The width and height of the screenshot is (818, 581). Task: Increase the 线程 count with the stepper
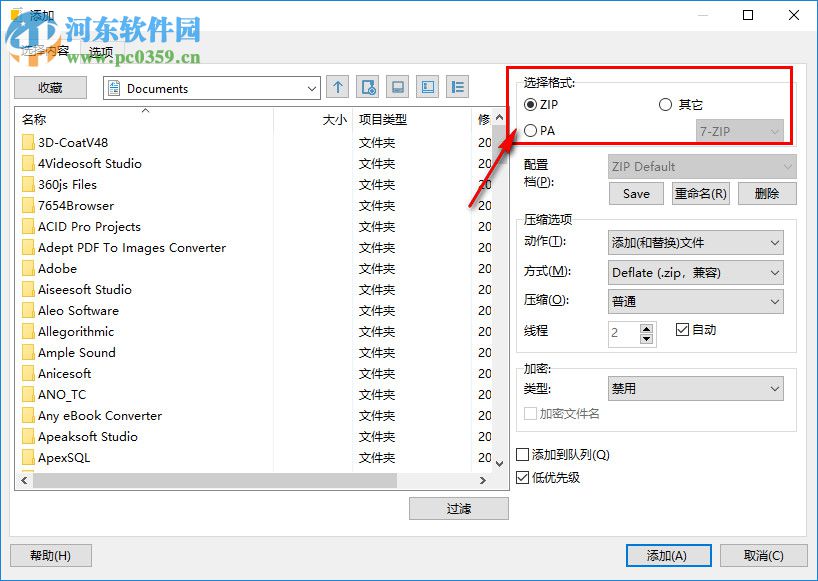tap(644, 329)
